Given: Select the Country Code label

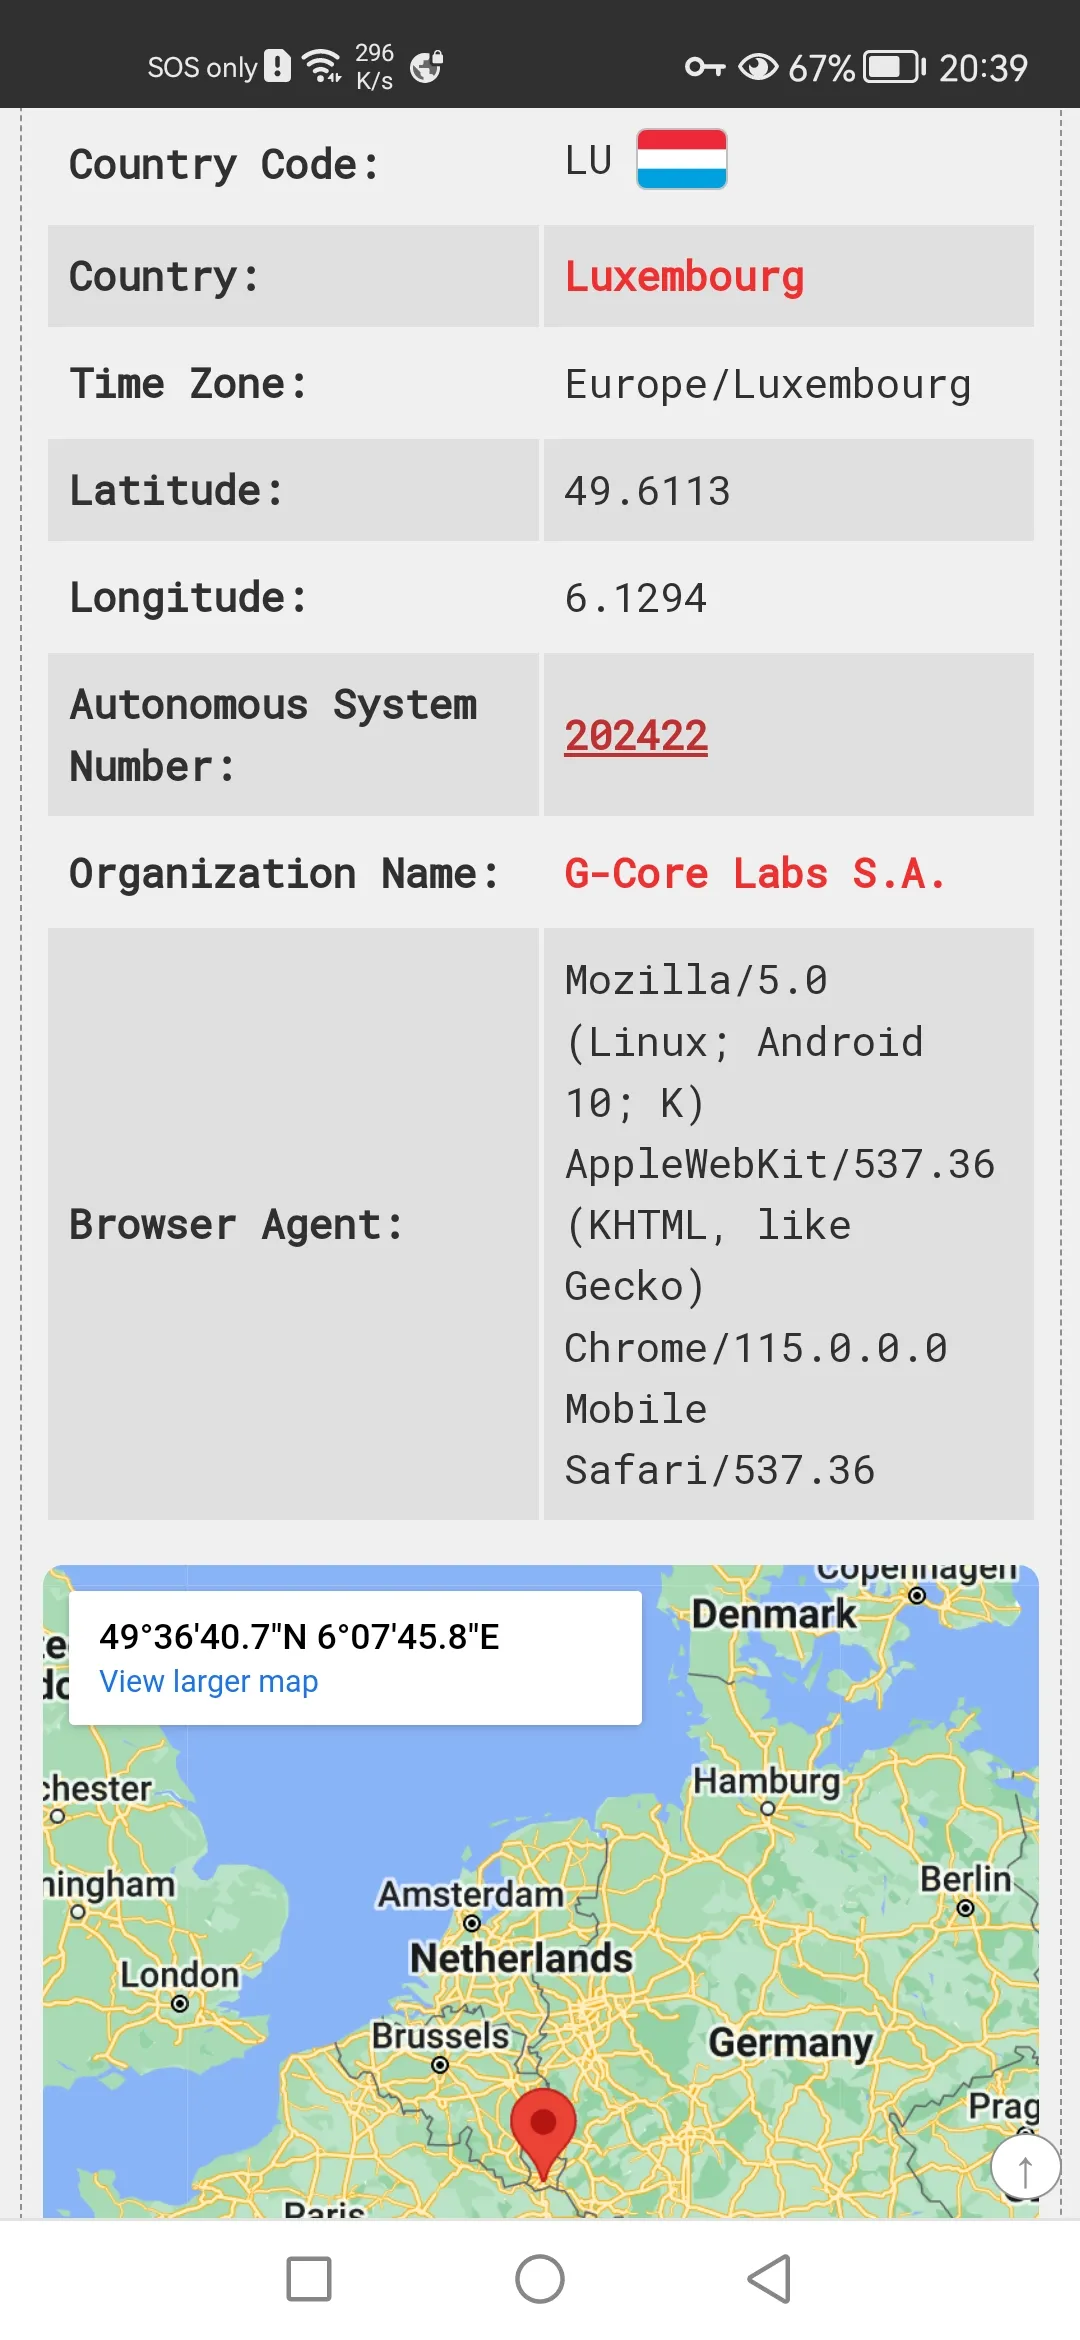Looking at the screenshot, I should (225, 165).
